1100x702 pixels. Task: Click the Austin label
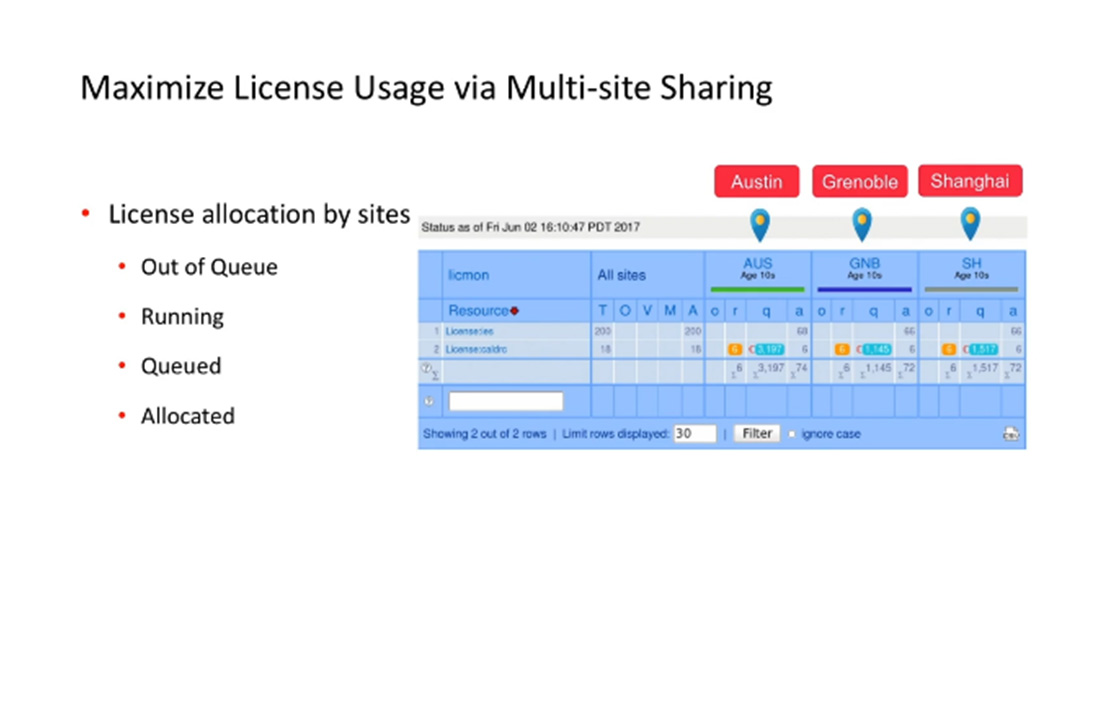click(x=757, y=182)
